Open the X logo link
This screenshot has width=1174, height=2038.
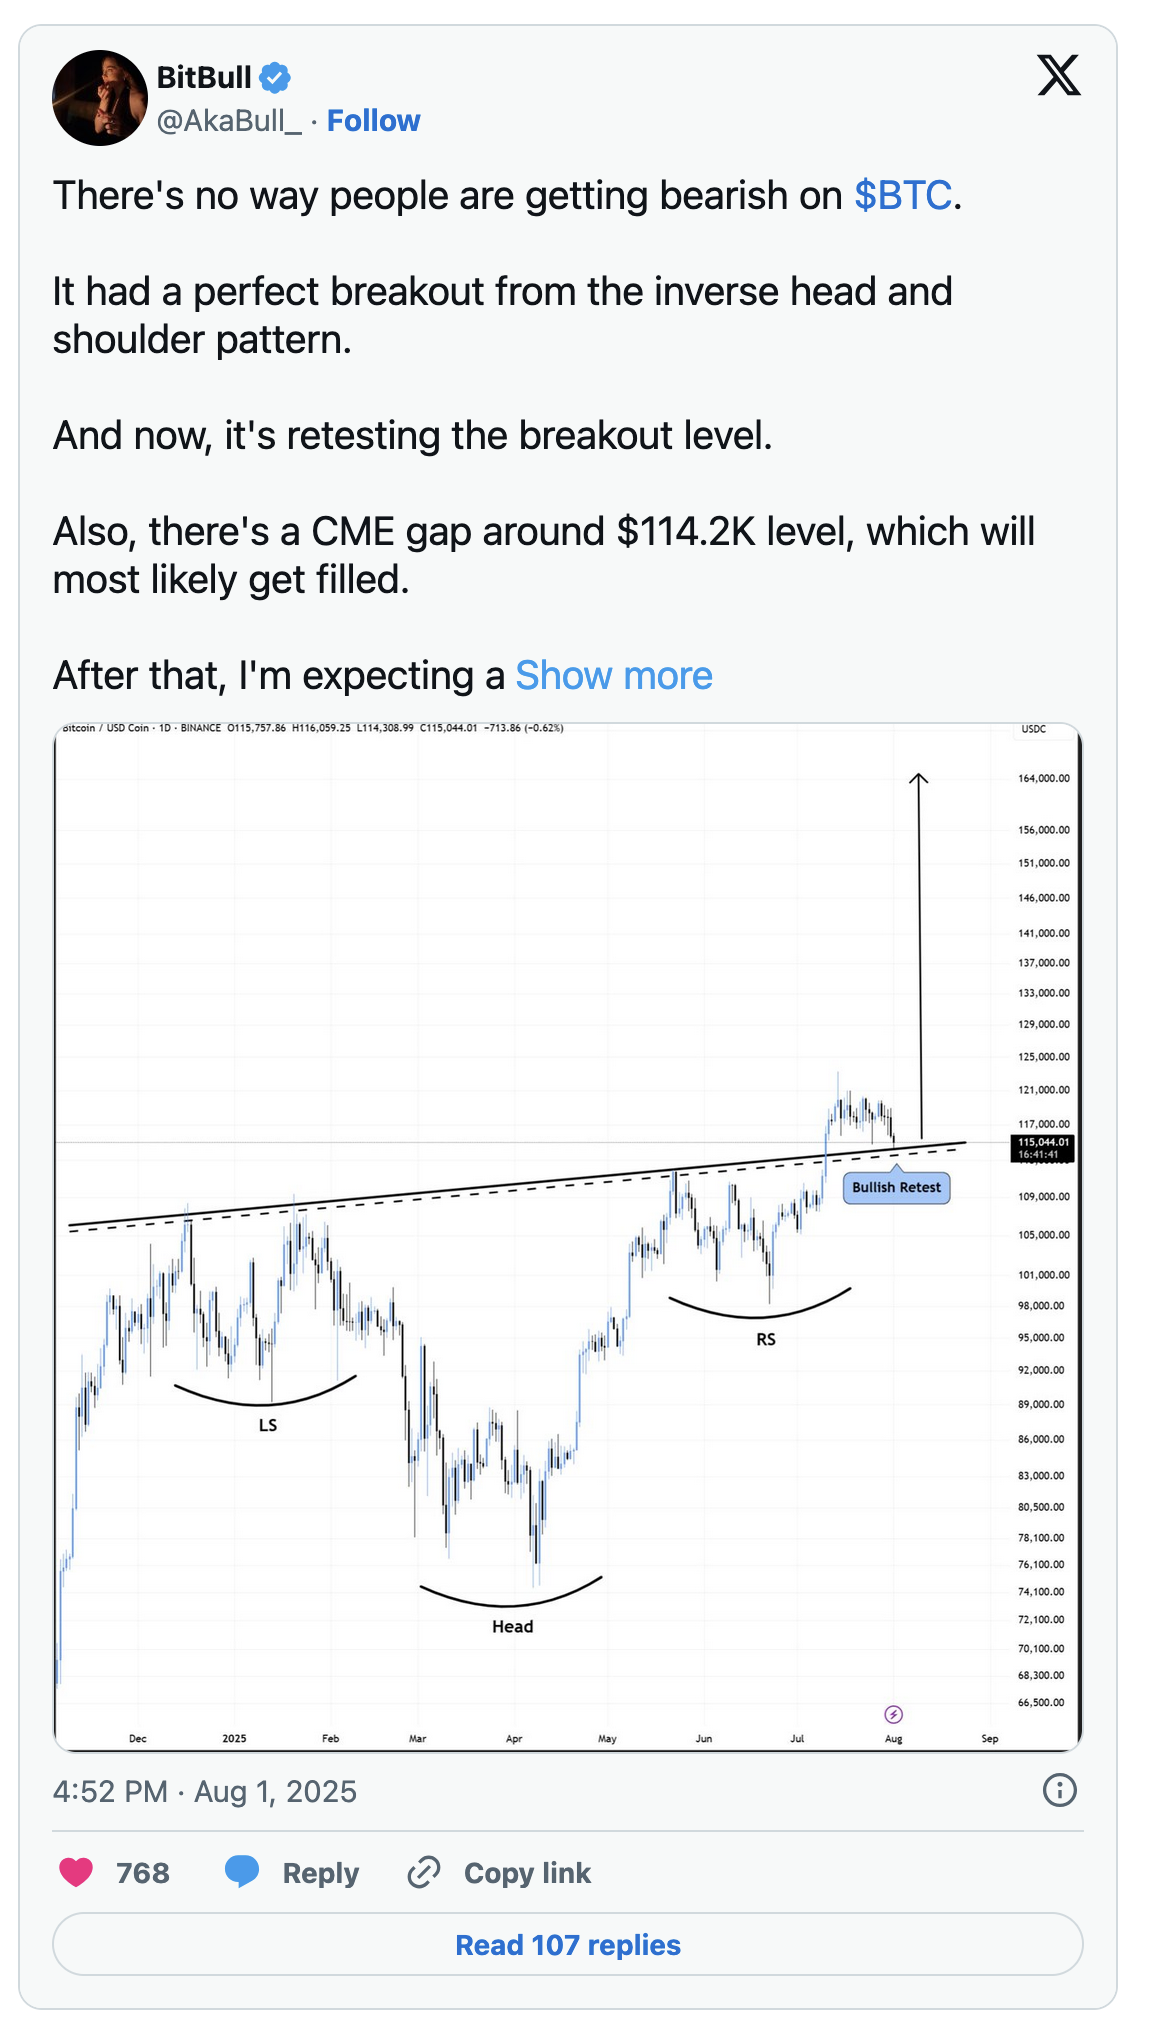1059,76
